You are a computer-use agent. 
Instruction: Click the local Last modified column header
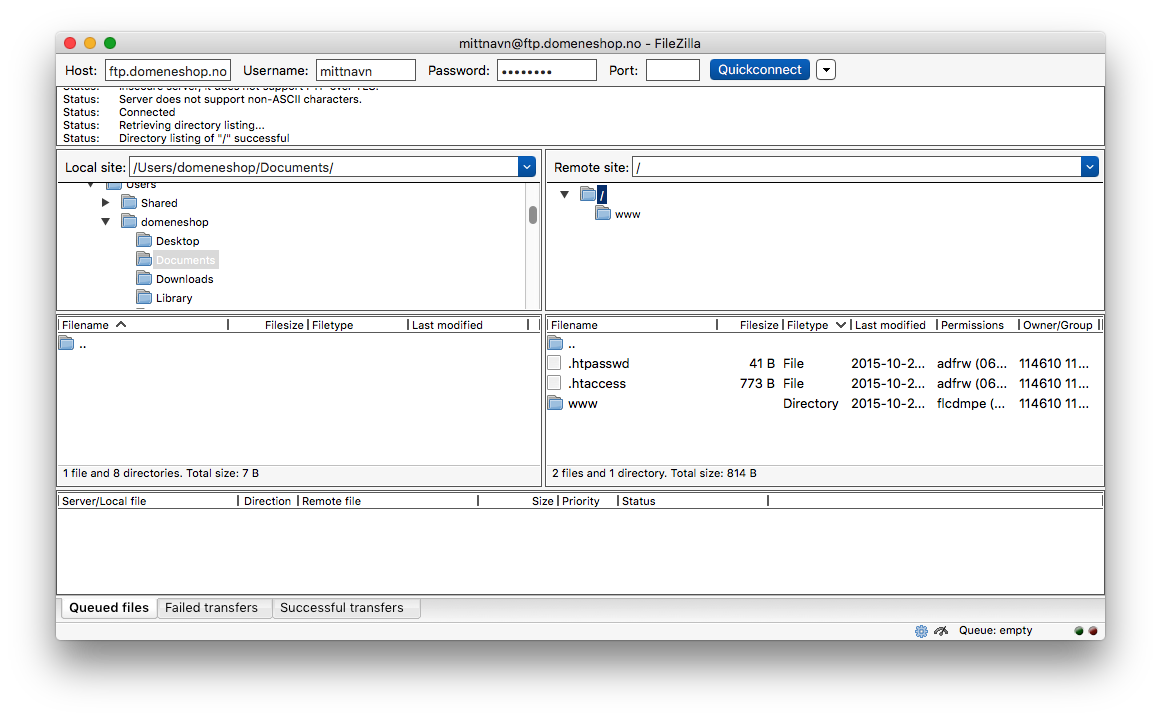[x=468, y=325]
